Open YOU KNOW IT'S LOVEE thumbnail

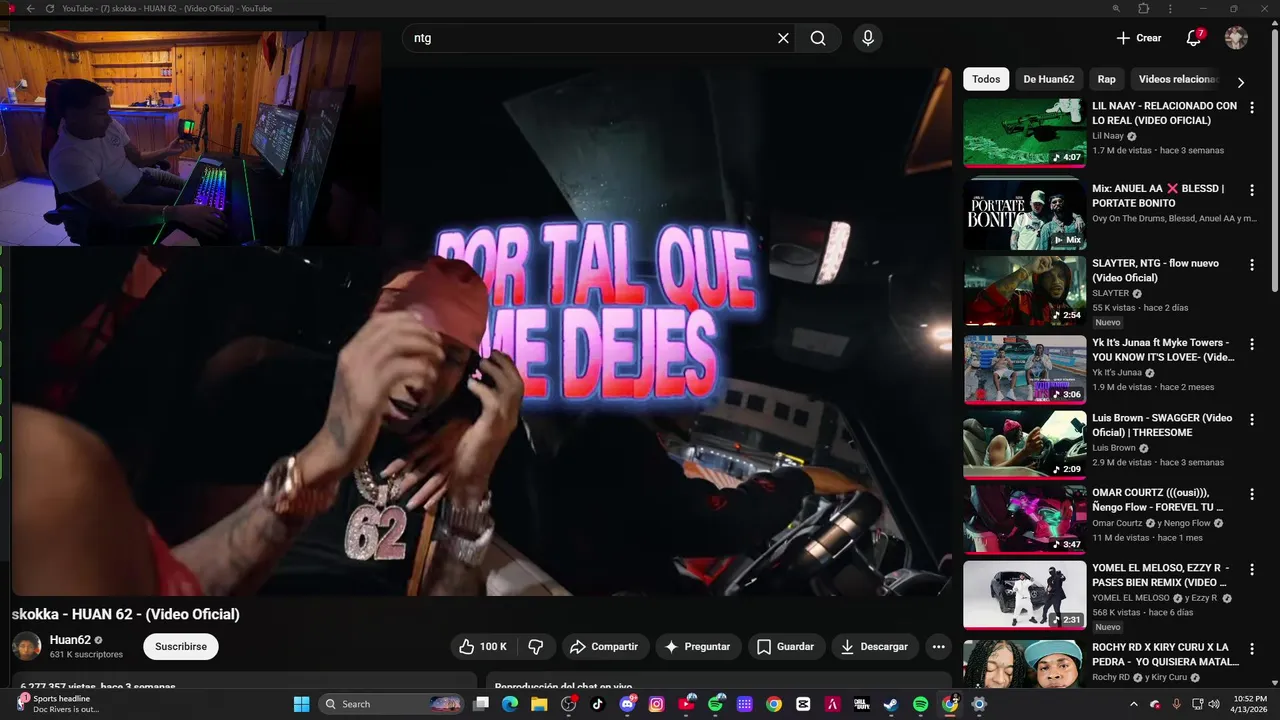1024,369
